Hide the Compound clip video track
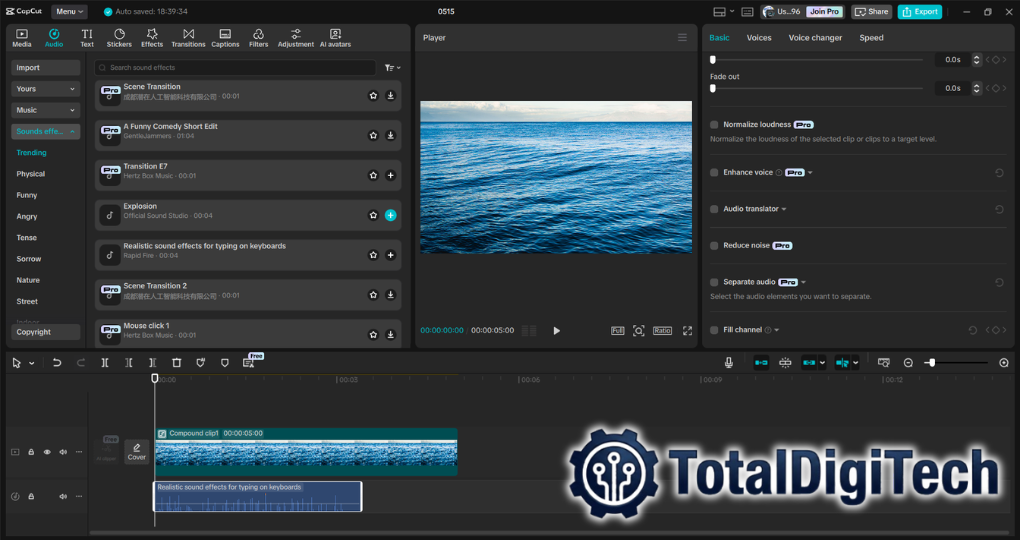The width and height of the screenshot is (1023, 540). tap(47, 452)
